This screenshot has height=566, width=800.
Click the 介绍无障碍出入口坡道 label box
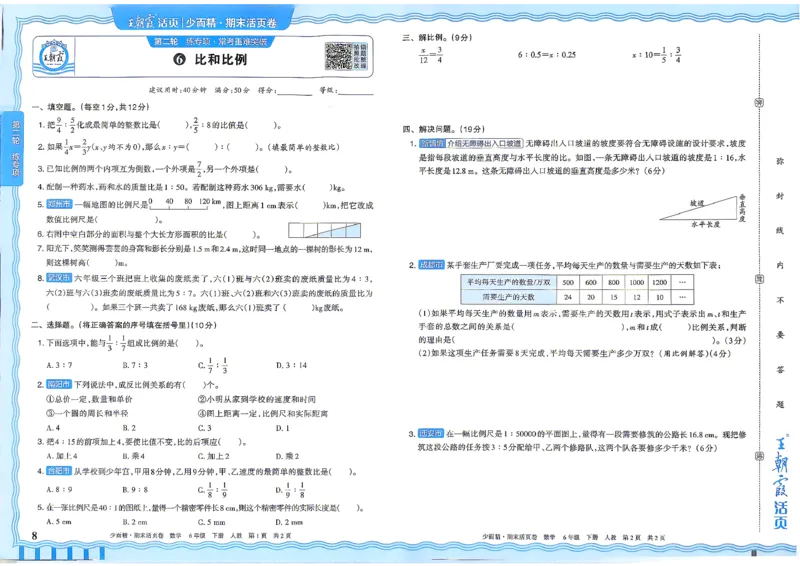click(484, 143)
